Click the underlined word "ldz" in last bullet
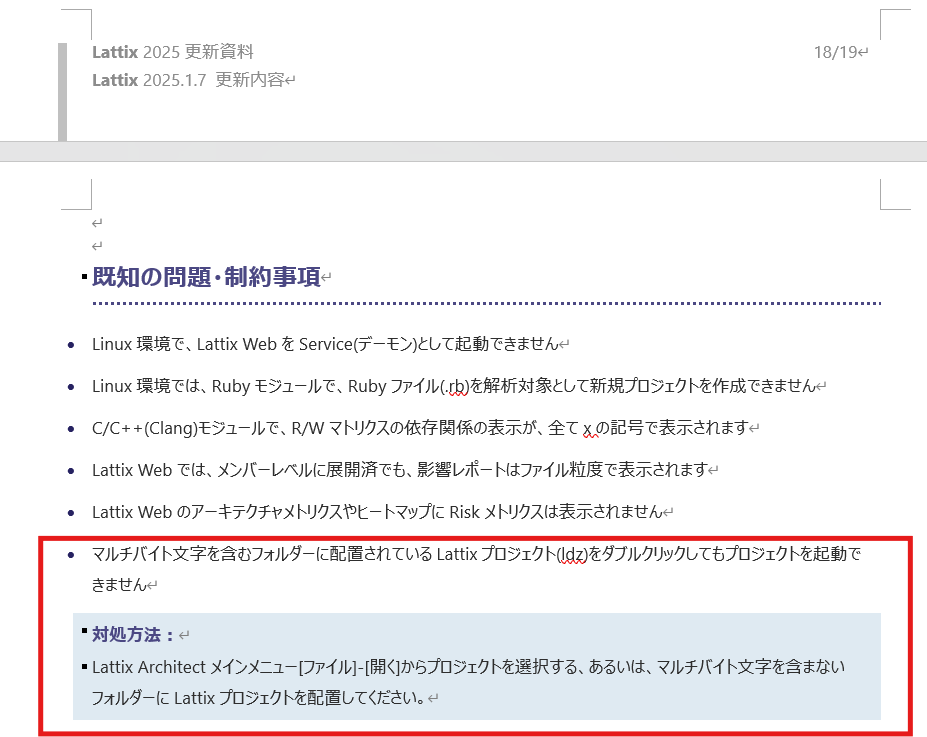The image size is (927, 737). coord(572,556)
